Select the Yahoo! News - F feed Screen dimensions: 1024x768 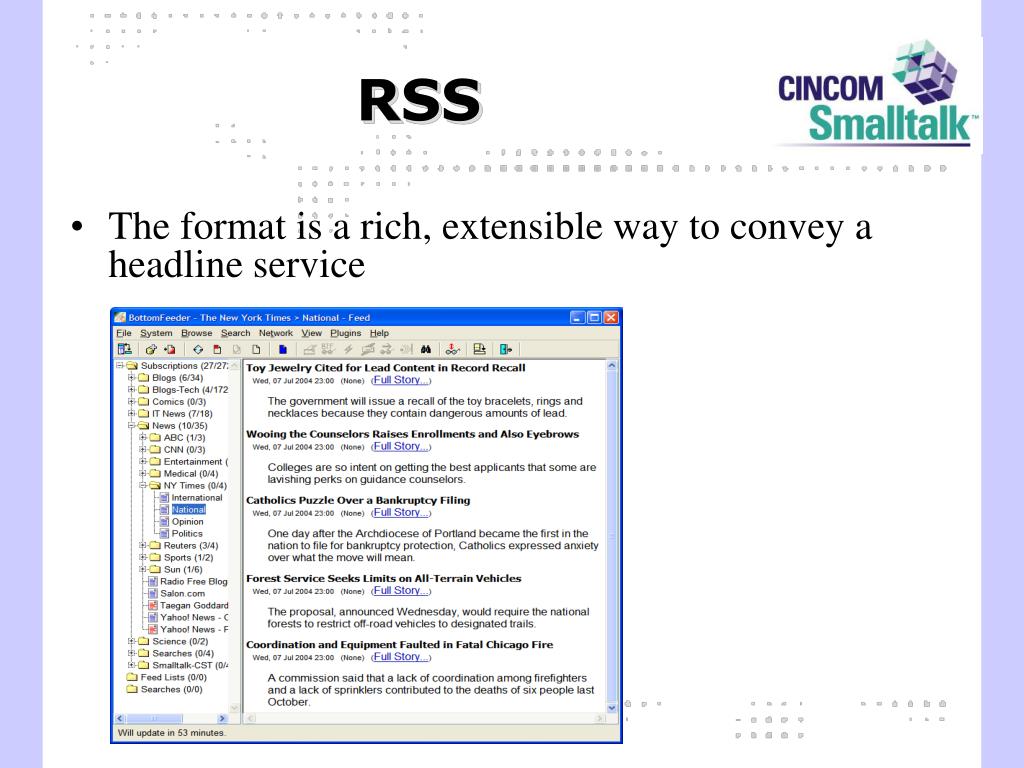point(194,630)
